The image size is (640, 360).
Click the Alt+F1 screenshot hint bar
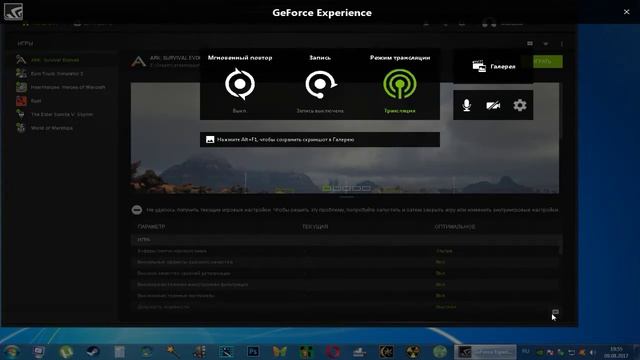tap(320, 140)
